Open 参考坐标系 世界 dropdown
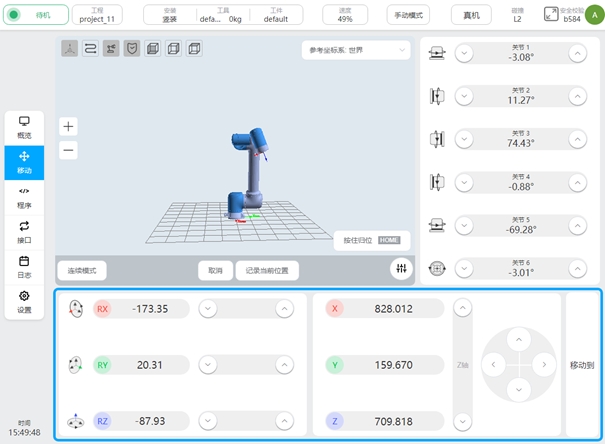The width and height of the screenshot is (605, 444). tap(356, 51)
